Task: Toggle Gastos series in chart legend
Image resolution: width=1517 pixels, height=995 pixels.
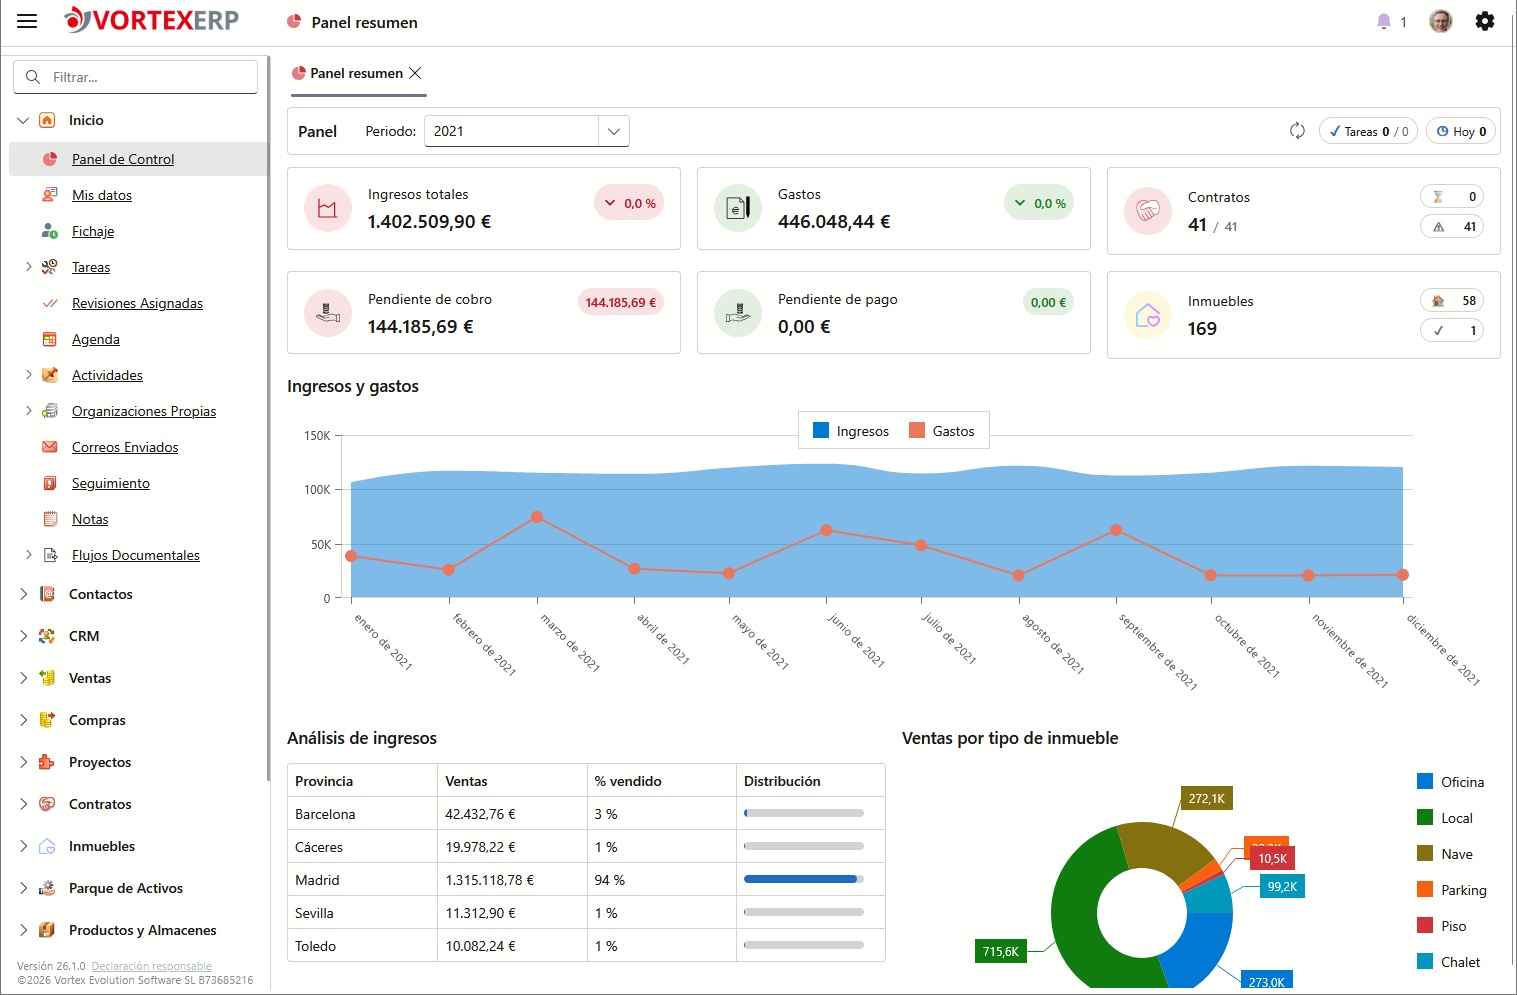Action: (x=942, y=431)
